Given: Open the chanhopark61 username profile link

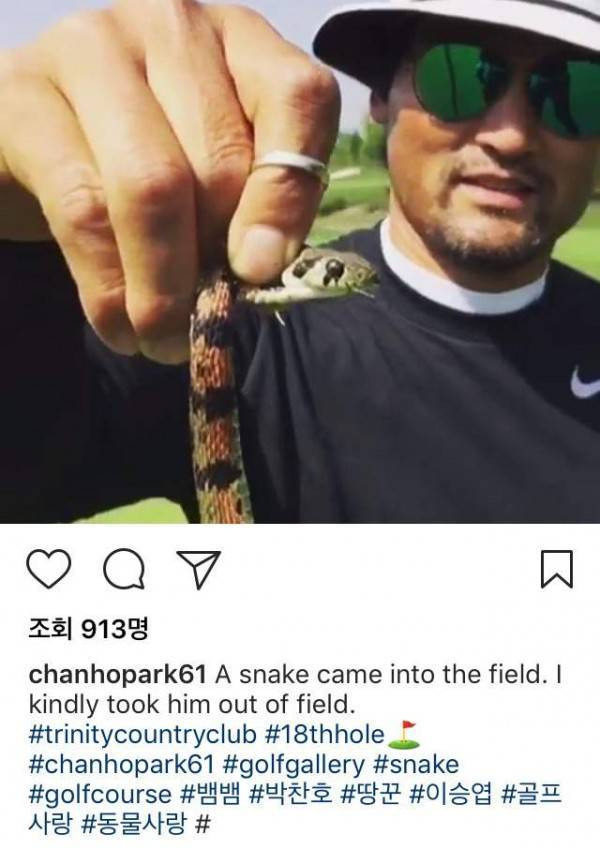Looking at the screenshot, I should 118,675.
